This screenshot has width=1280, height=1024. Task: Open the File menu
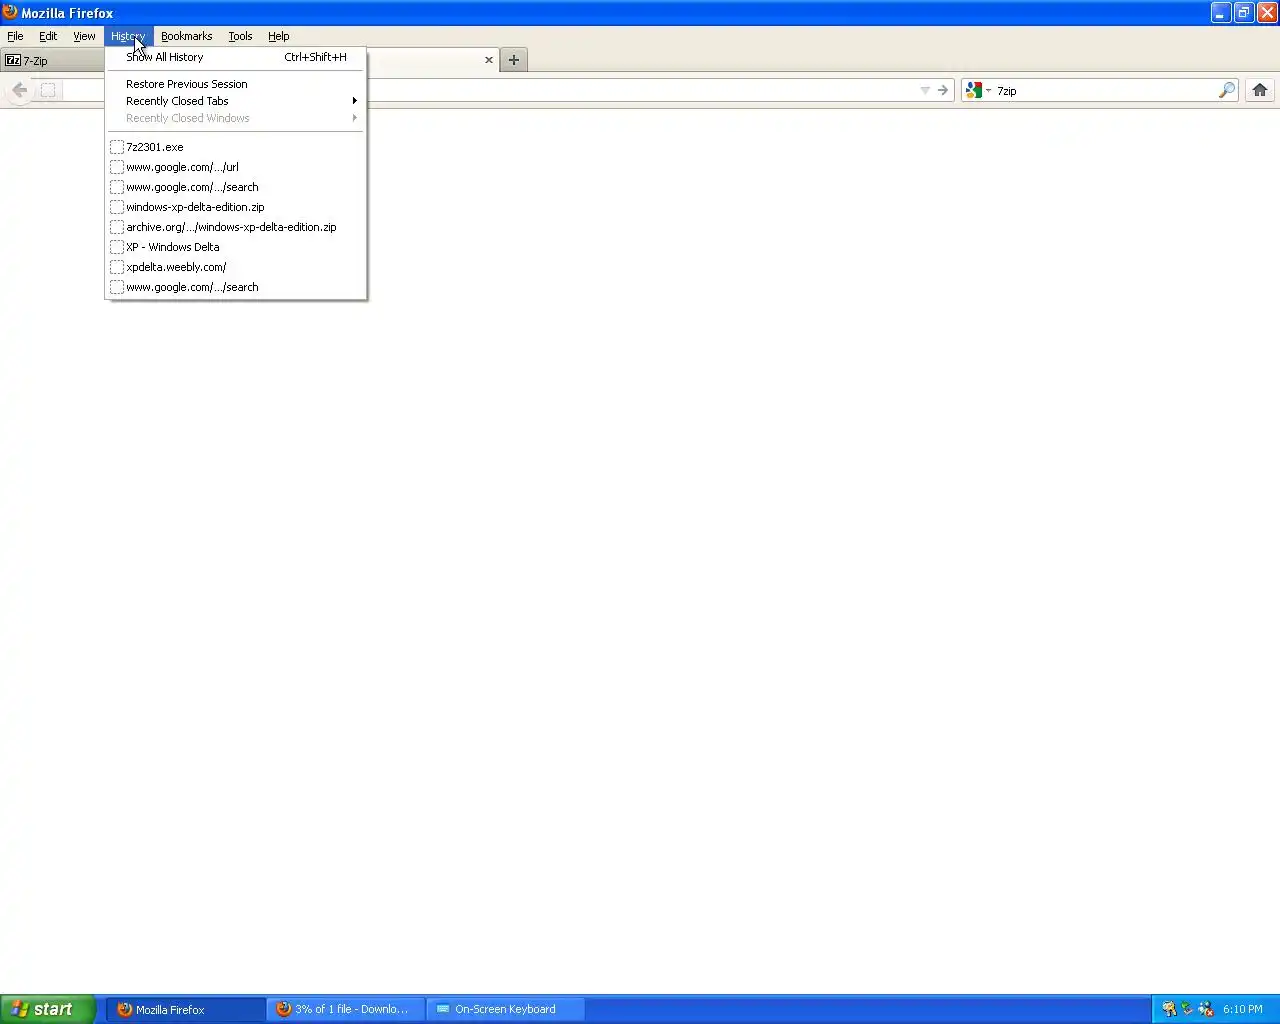15,36
